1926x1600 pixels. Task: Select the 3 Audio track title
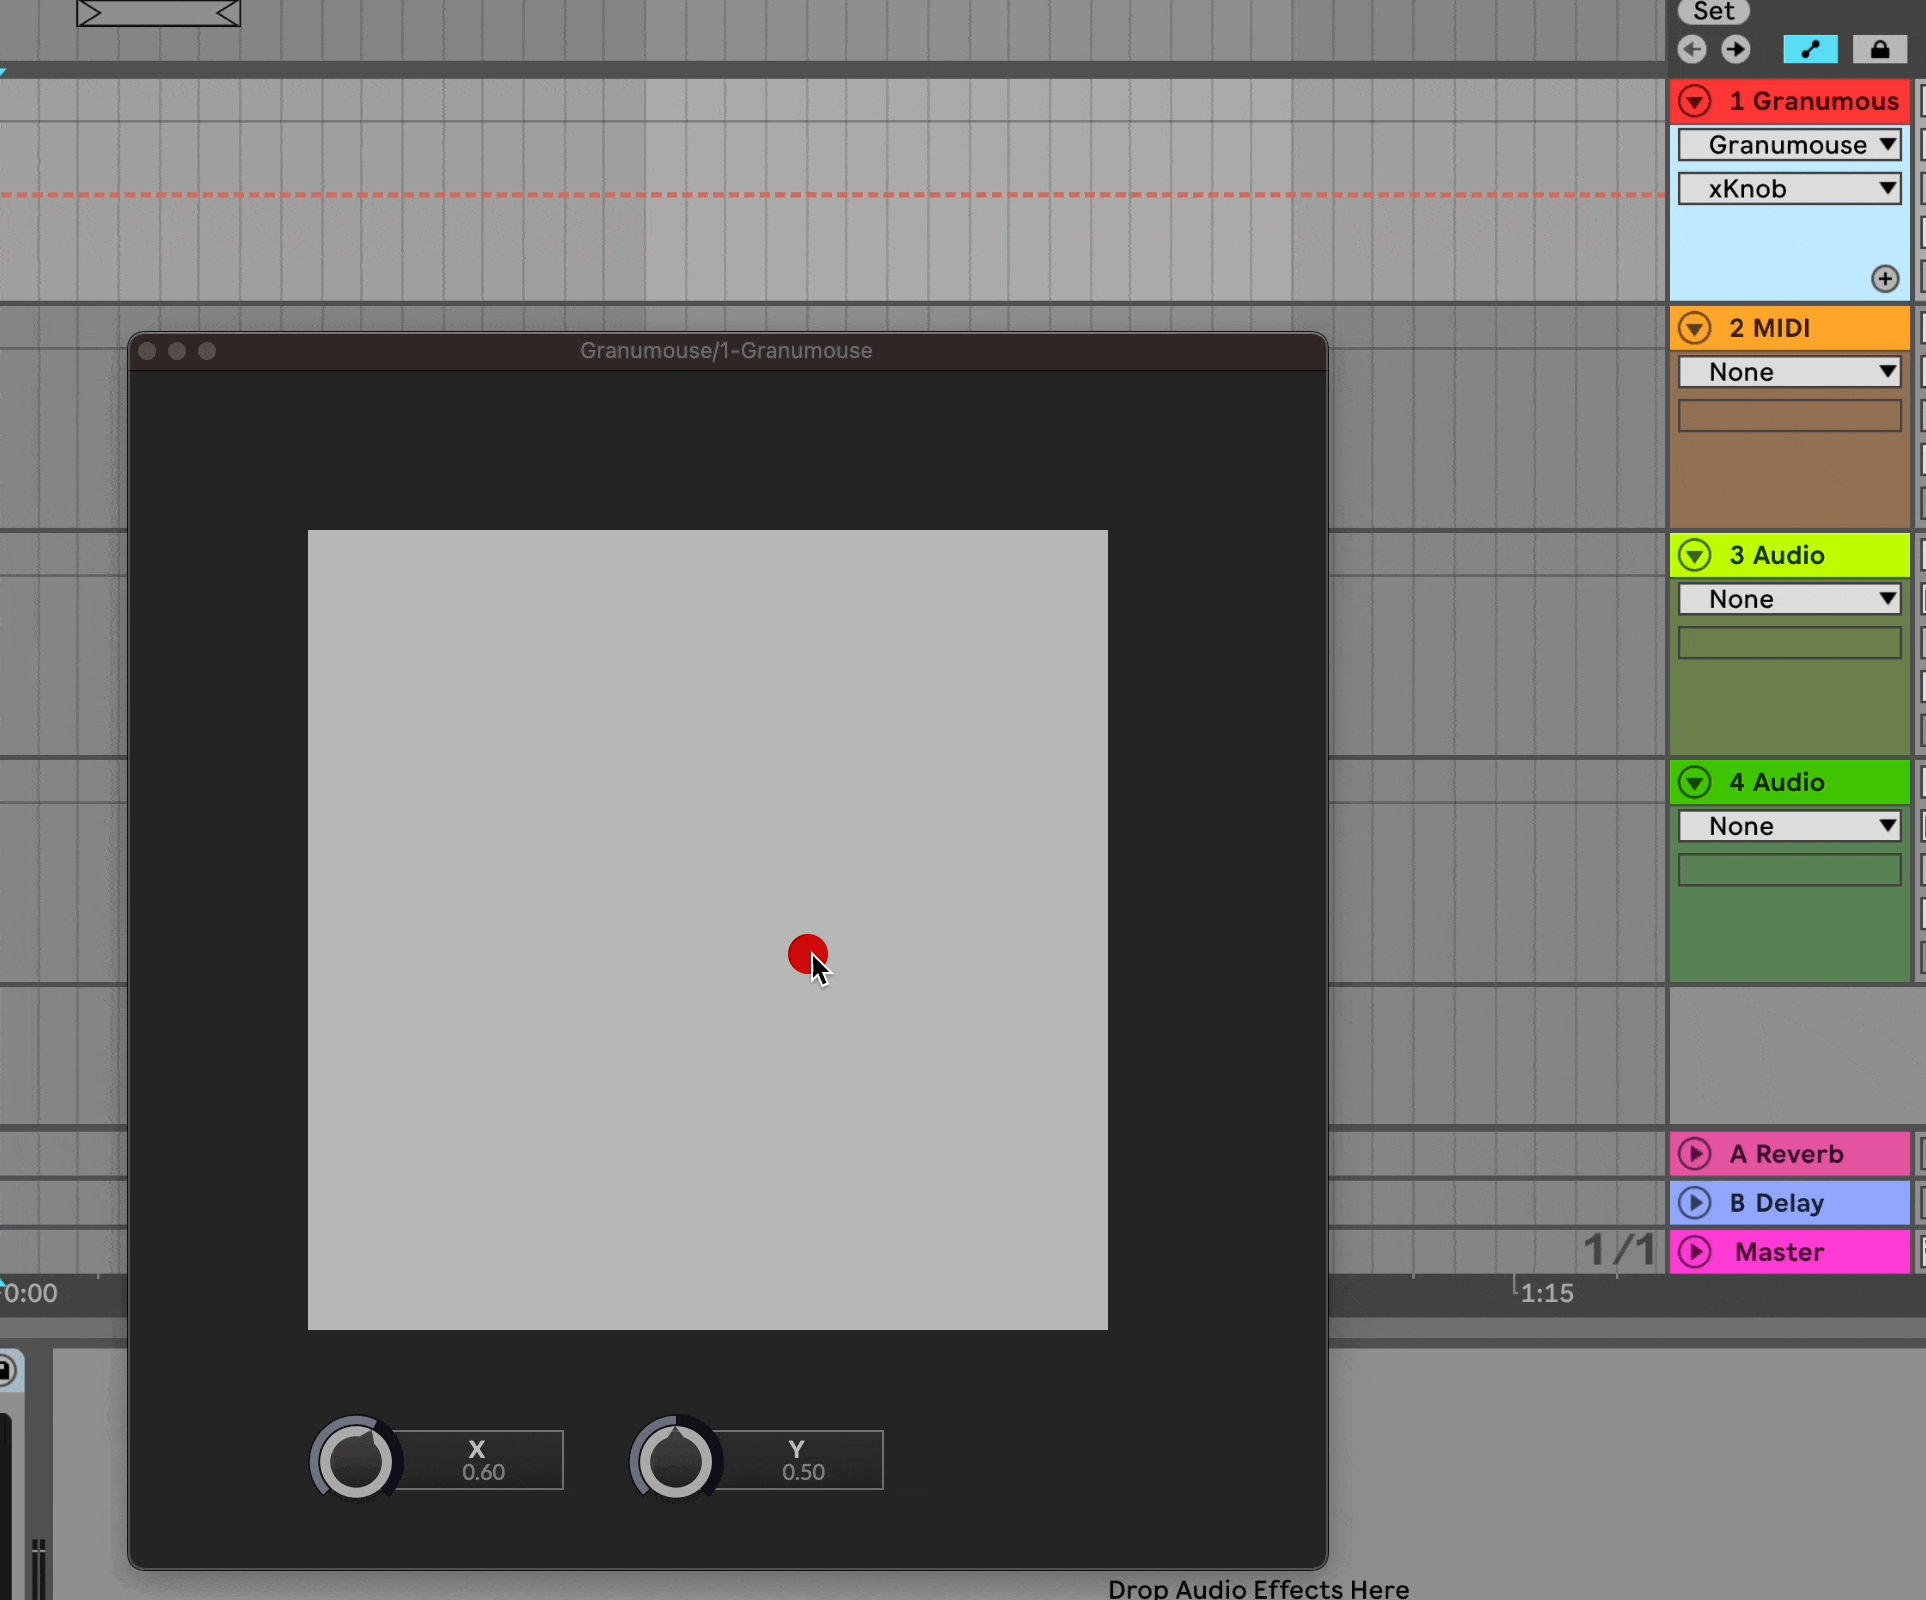click(x=1777, y=555)
